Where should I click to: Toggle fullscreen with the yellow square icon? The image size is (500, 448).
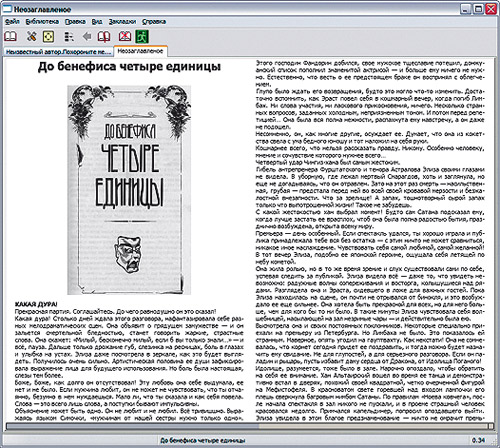coord(48,36)
